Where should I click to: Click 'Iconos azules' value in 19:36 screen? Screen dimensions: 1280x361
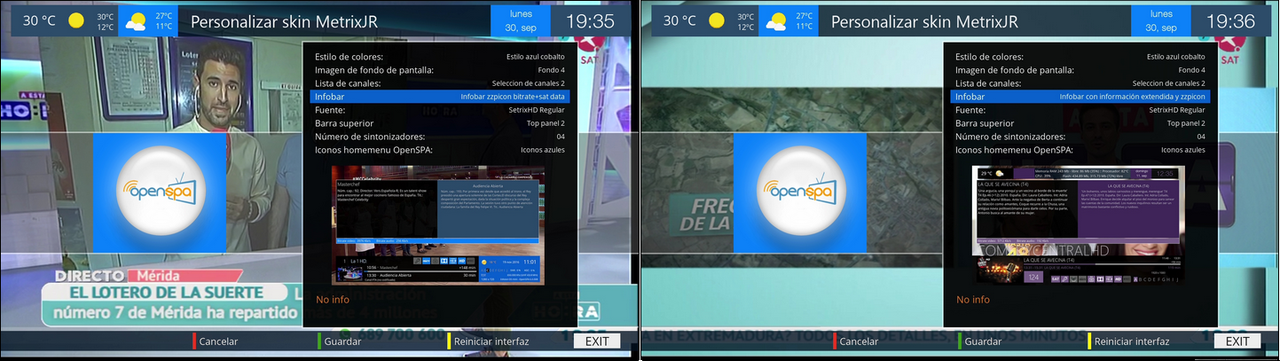[x=1183, y=150]
